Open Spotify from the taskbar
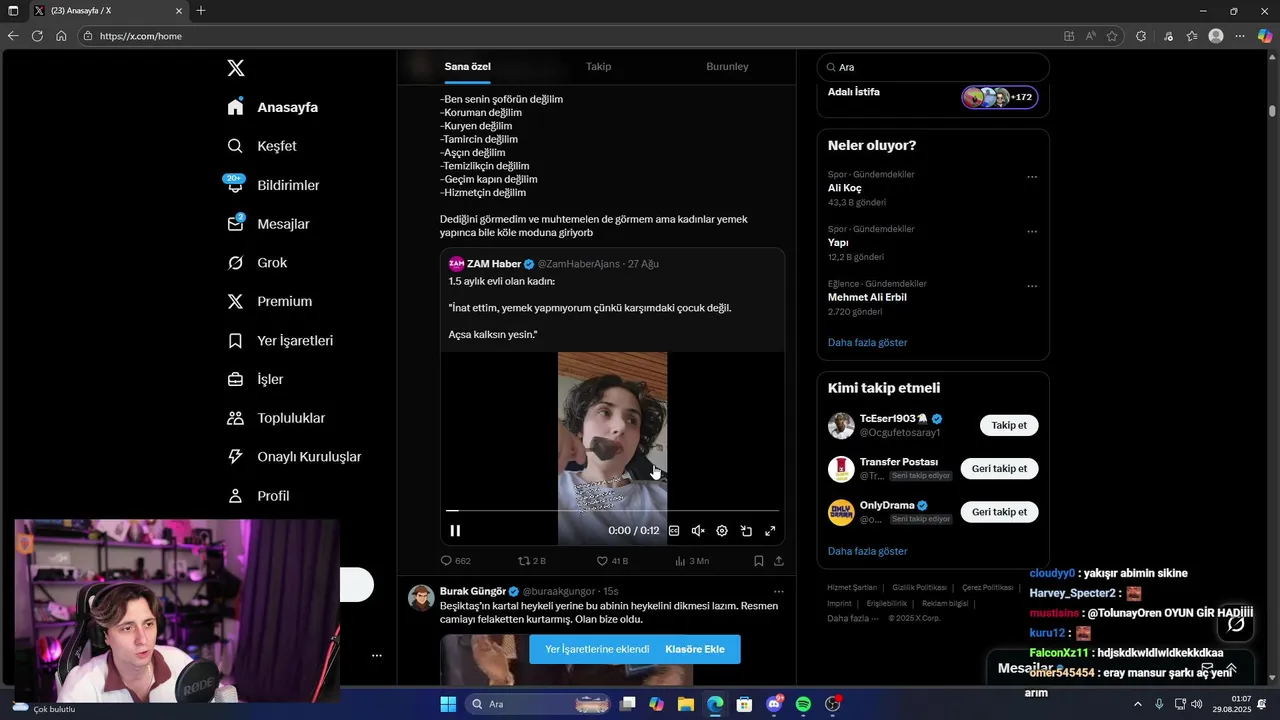Screen dimensions: 1280x720 [x=803, y=704]
